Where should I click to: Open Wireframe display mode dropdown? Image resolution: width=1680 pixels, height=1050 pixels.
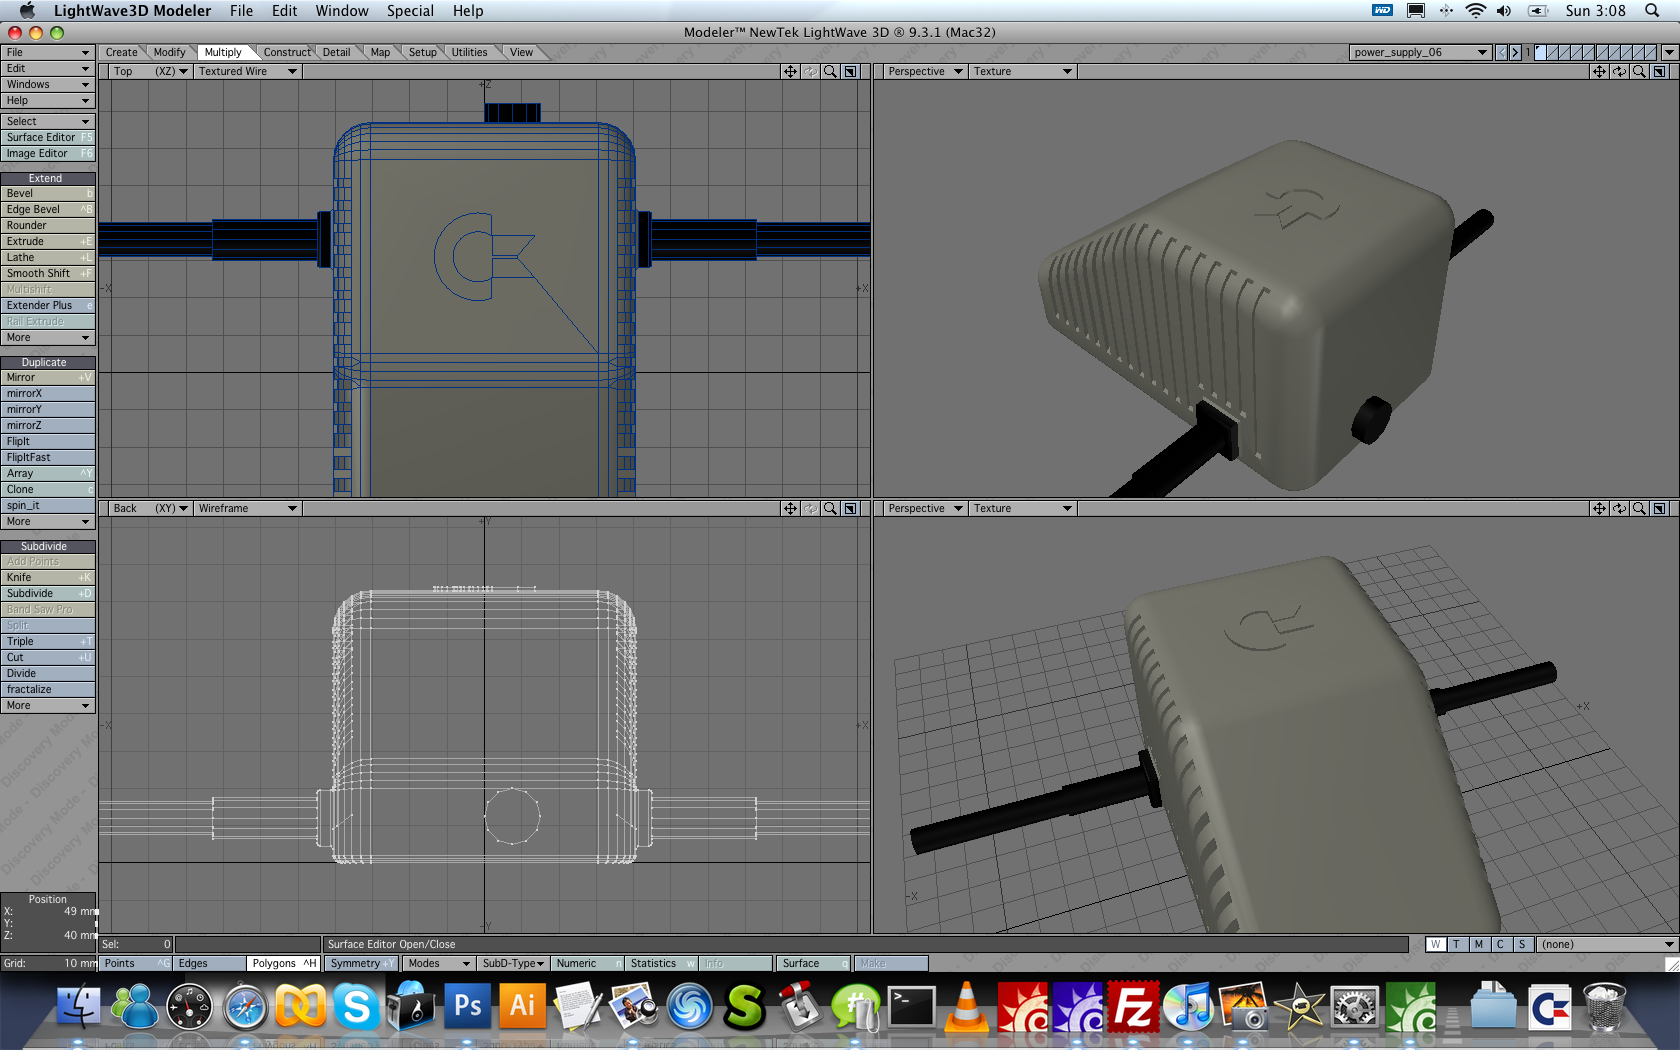click(x=247, y=509)
